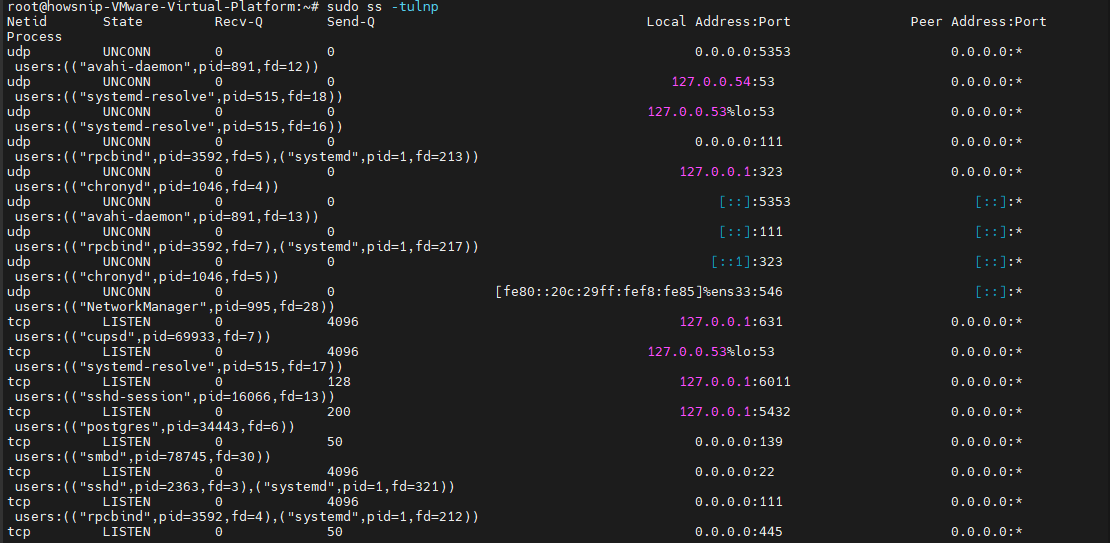This screenshot has width=1110, height=543.
Task: Select the 'Recv-Q' column header
Action: 239,22
